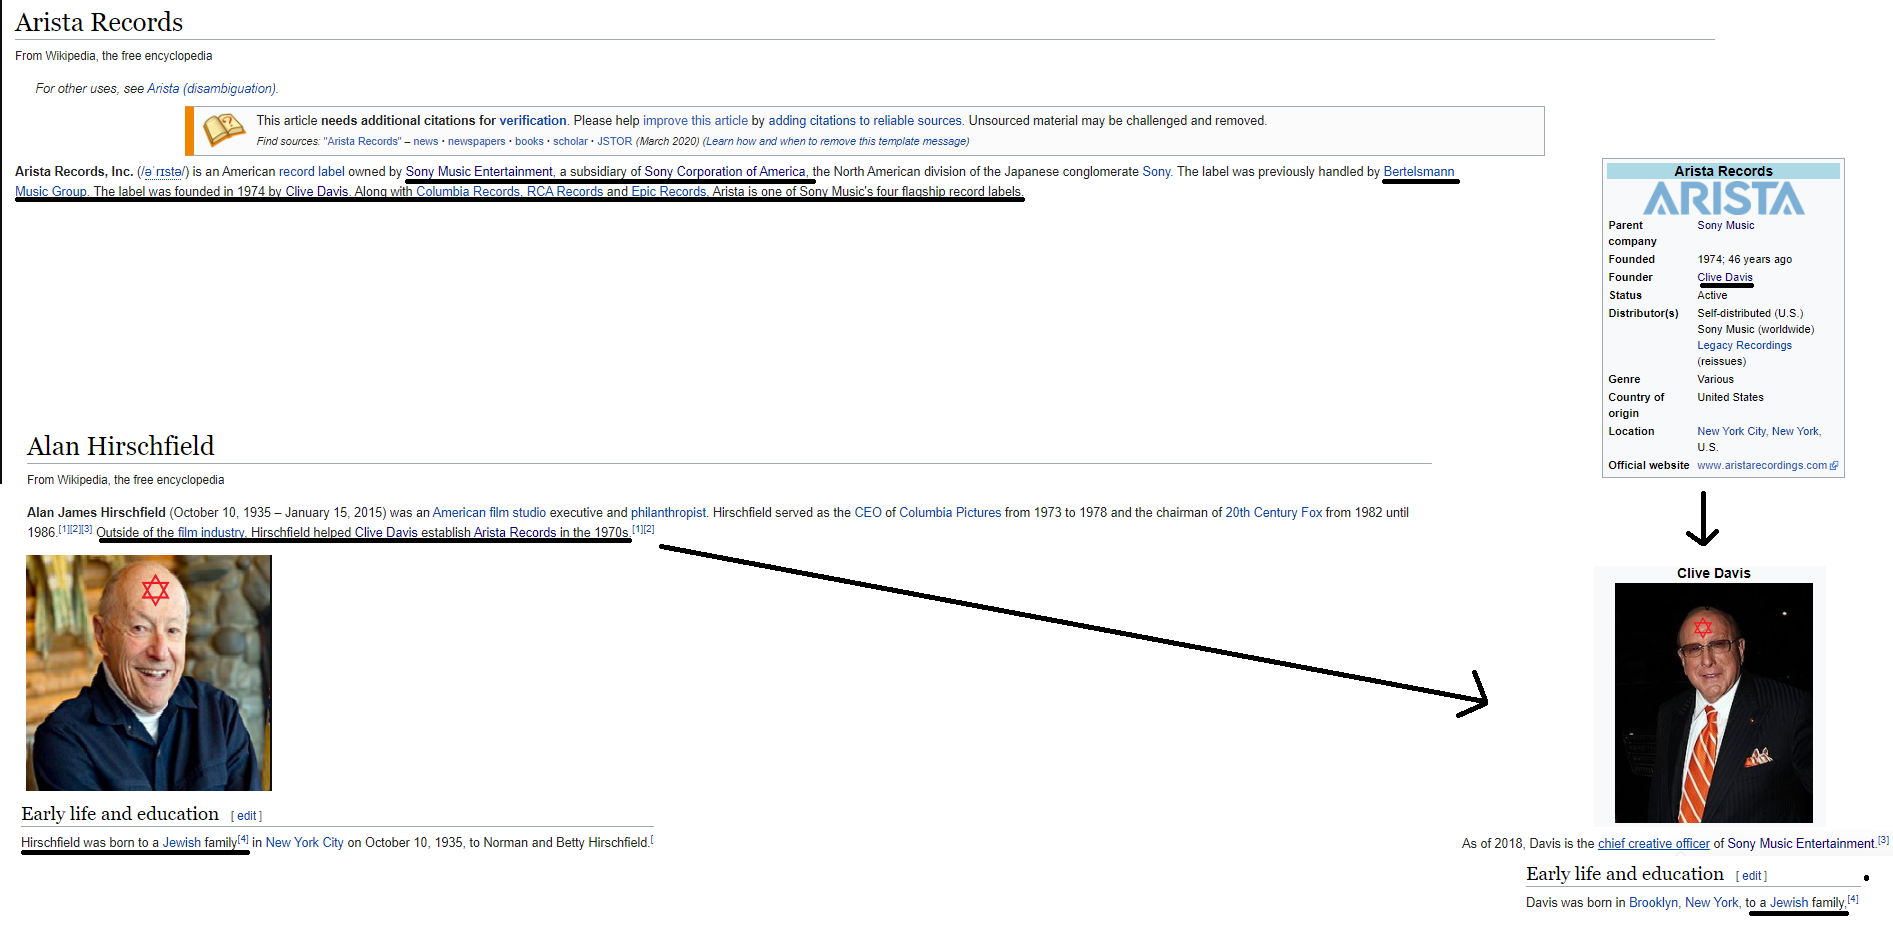Viewport: 1893px width, 951px height.
Task: Open the 'books' find-sources link
Action: (x=530, y=142)
